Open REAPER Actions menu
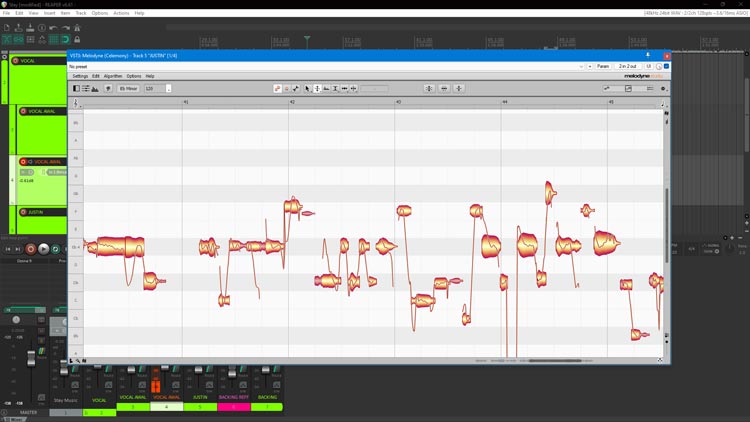The width and height of the screenshot is (750, 422). pyautogui.click(x=121, y=13)
